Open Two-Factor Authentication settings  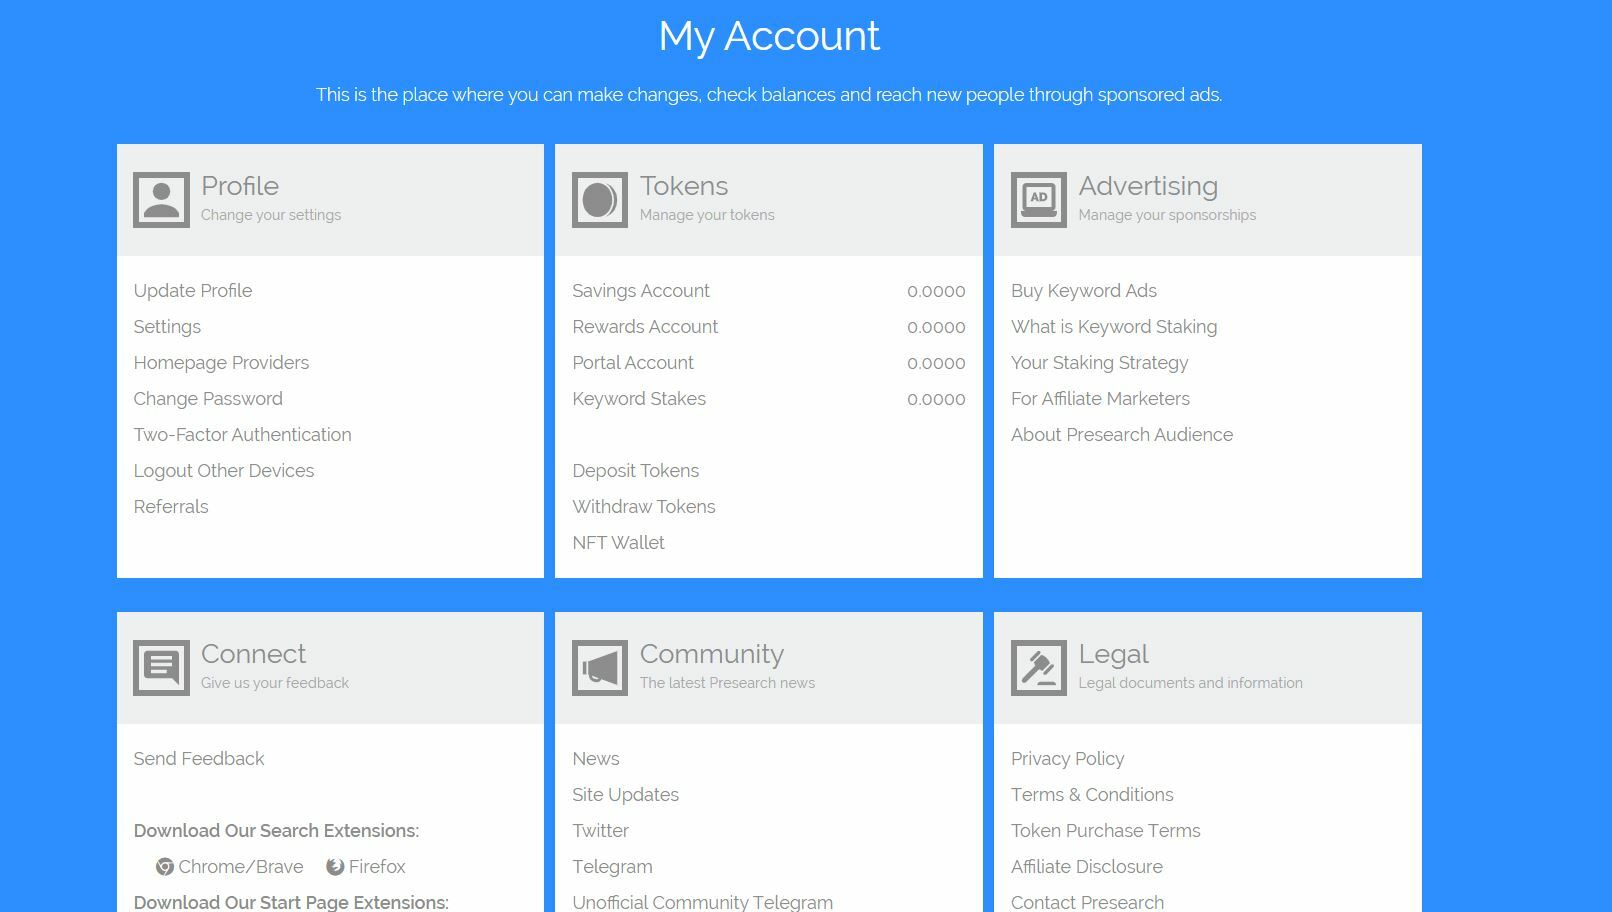click(243, 435)
